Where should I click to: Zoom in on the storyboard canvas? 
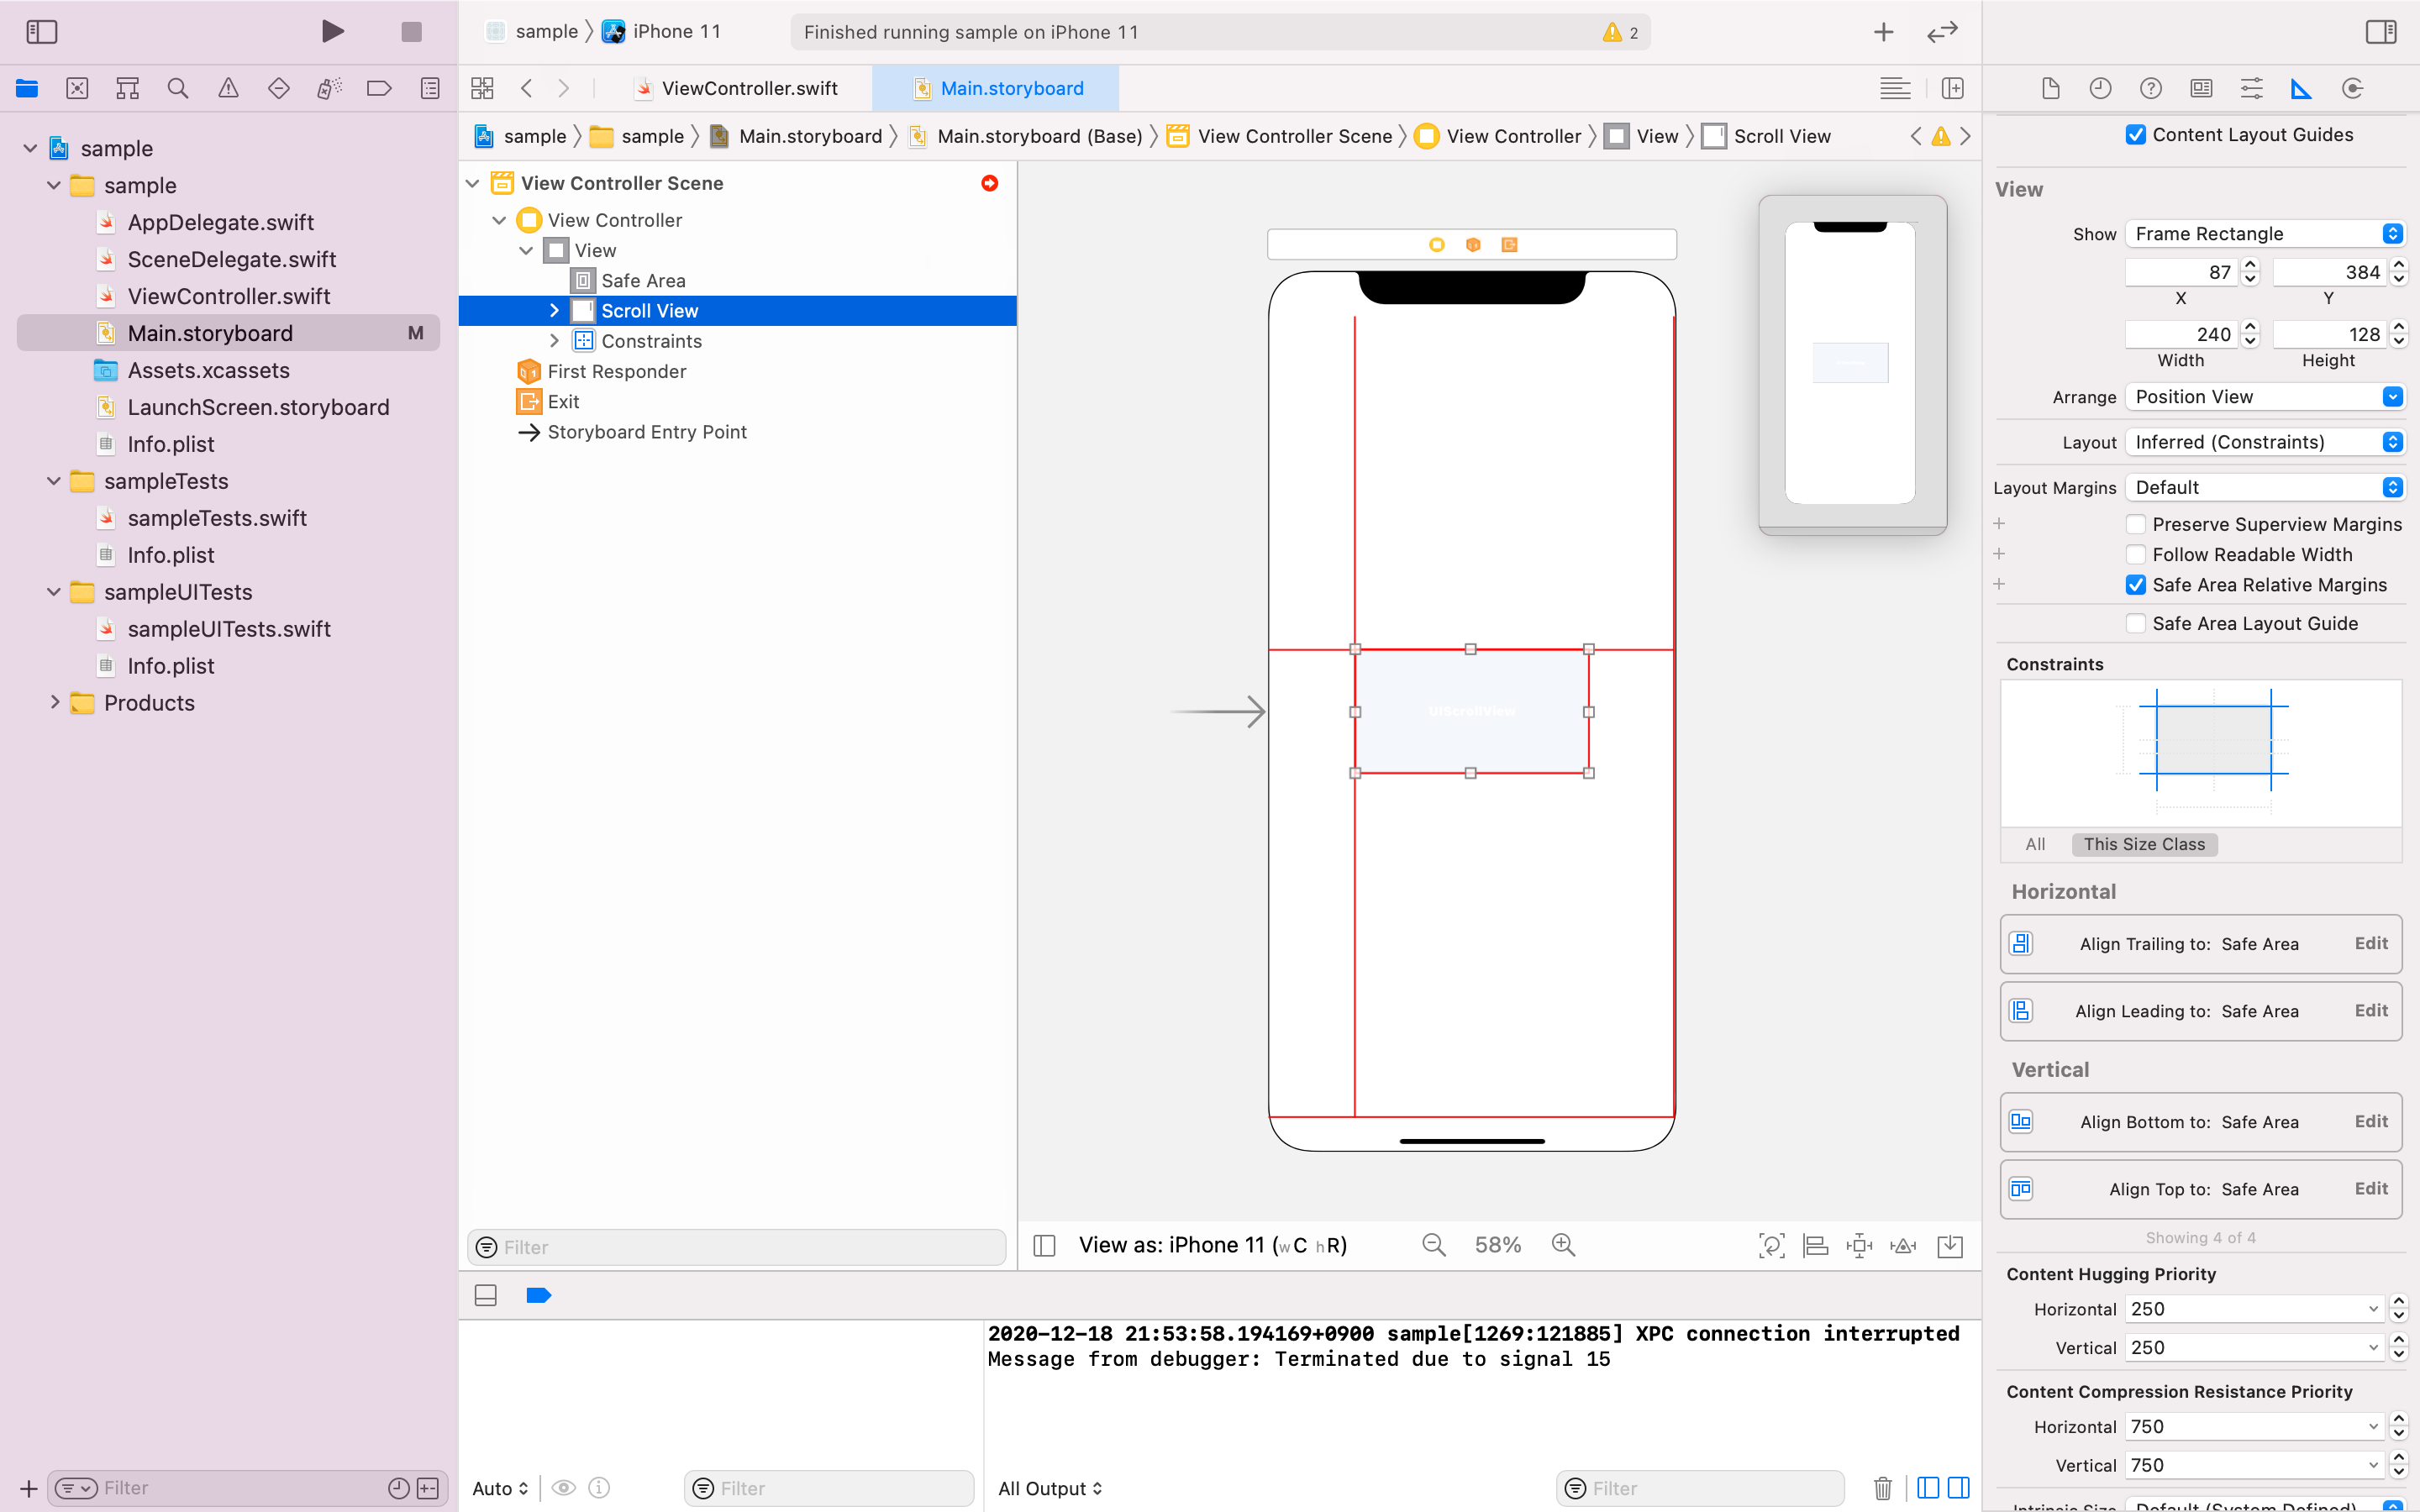tap(1563, 1245)
